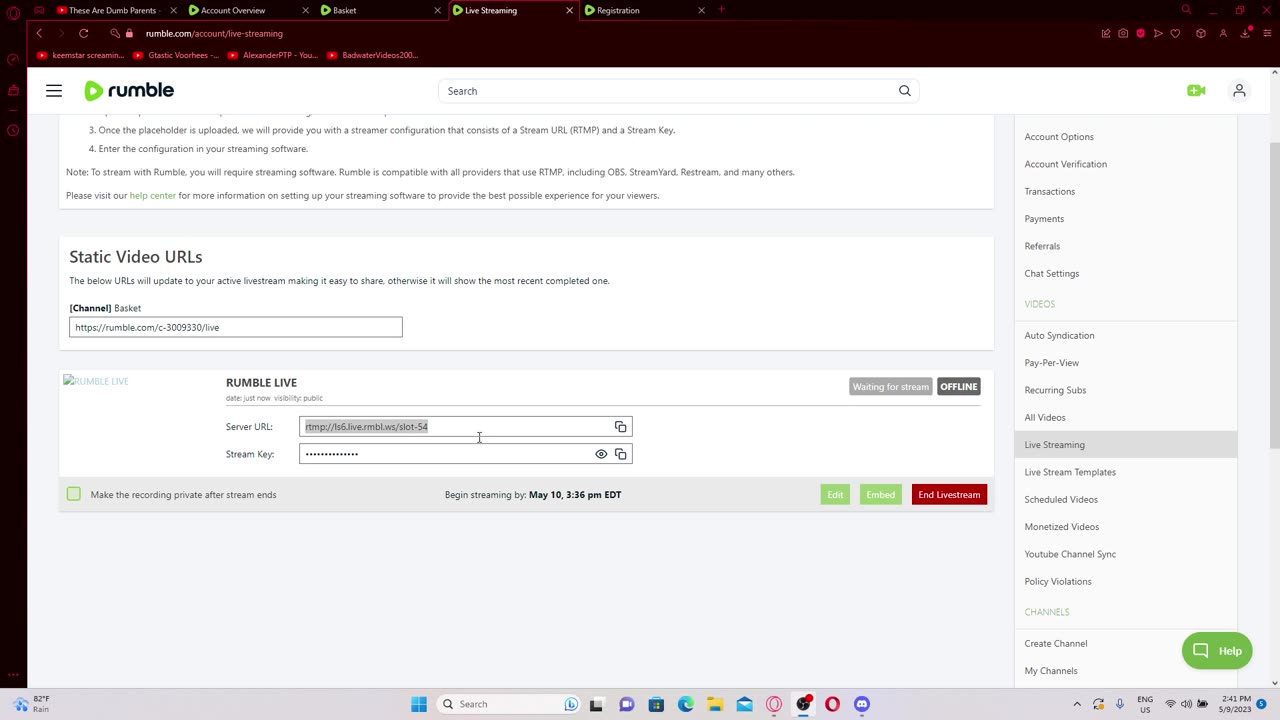
Task: Open Transactions in sidebar
Action: point(1049,191)
